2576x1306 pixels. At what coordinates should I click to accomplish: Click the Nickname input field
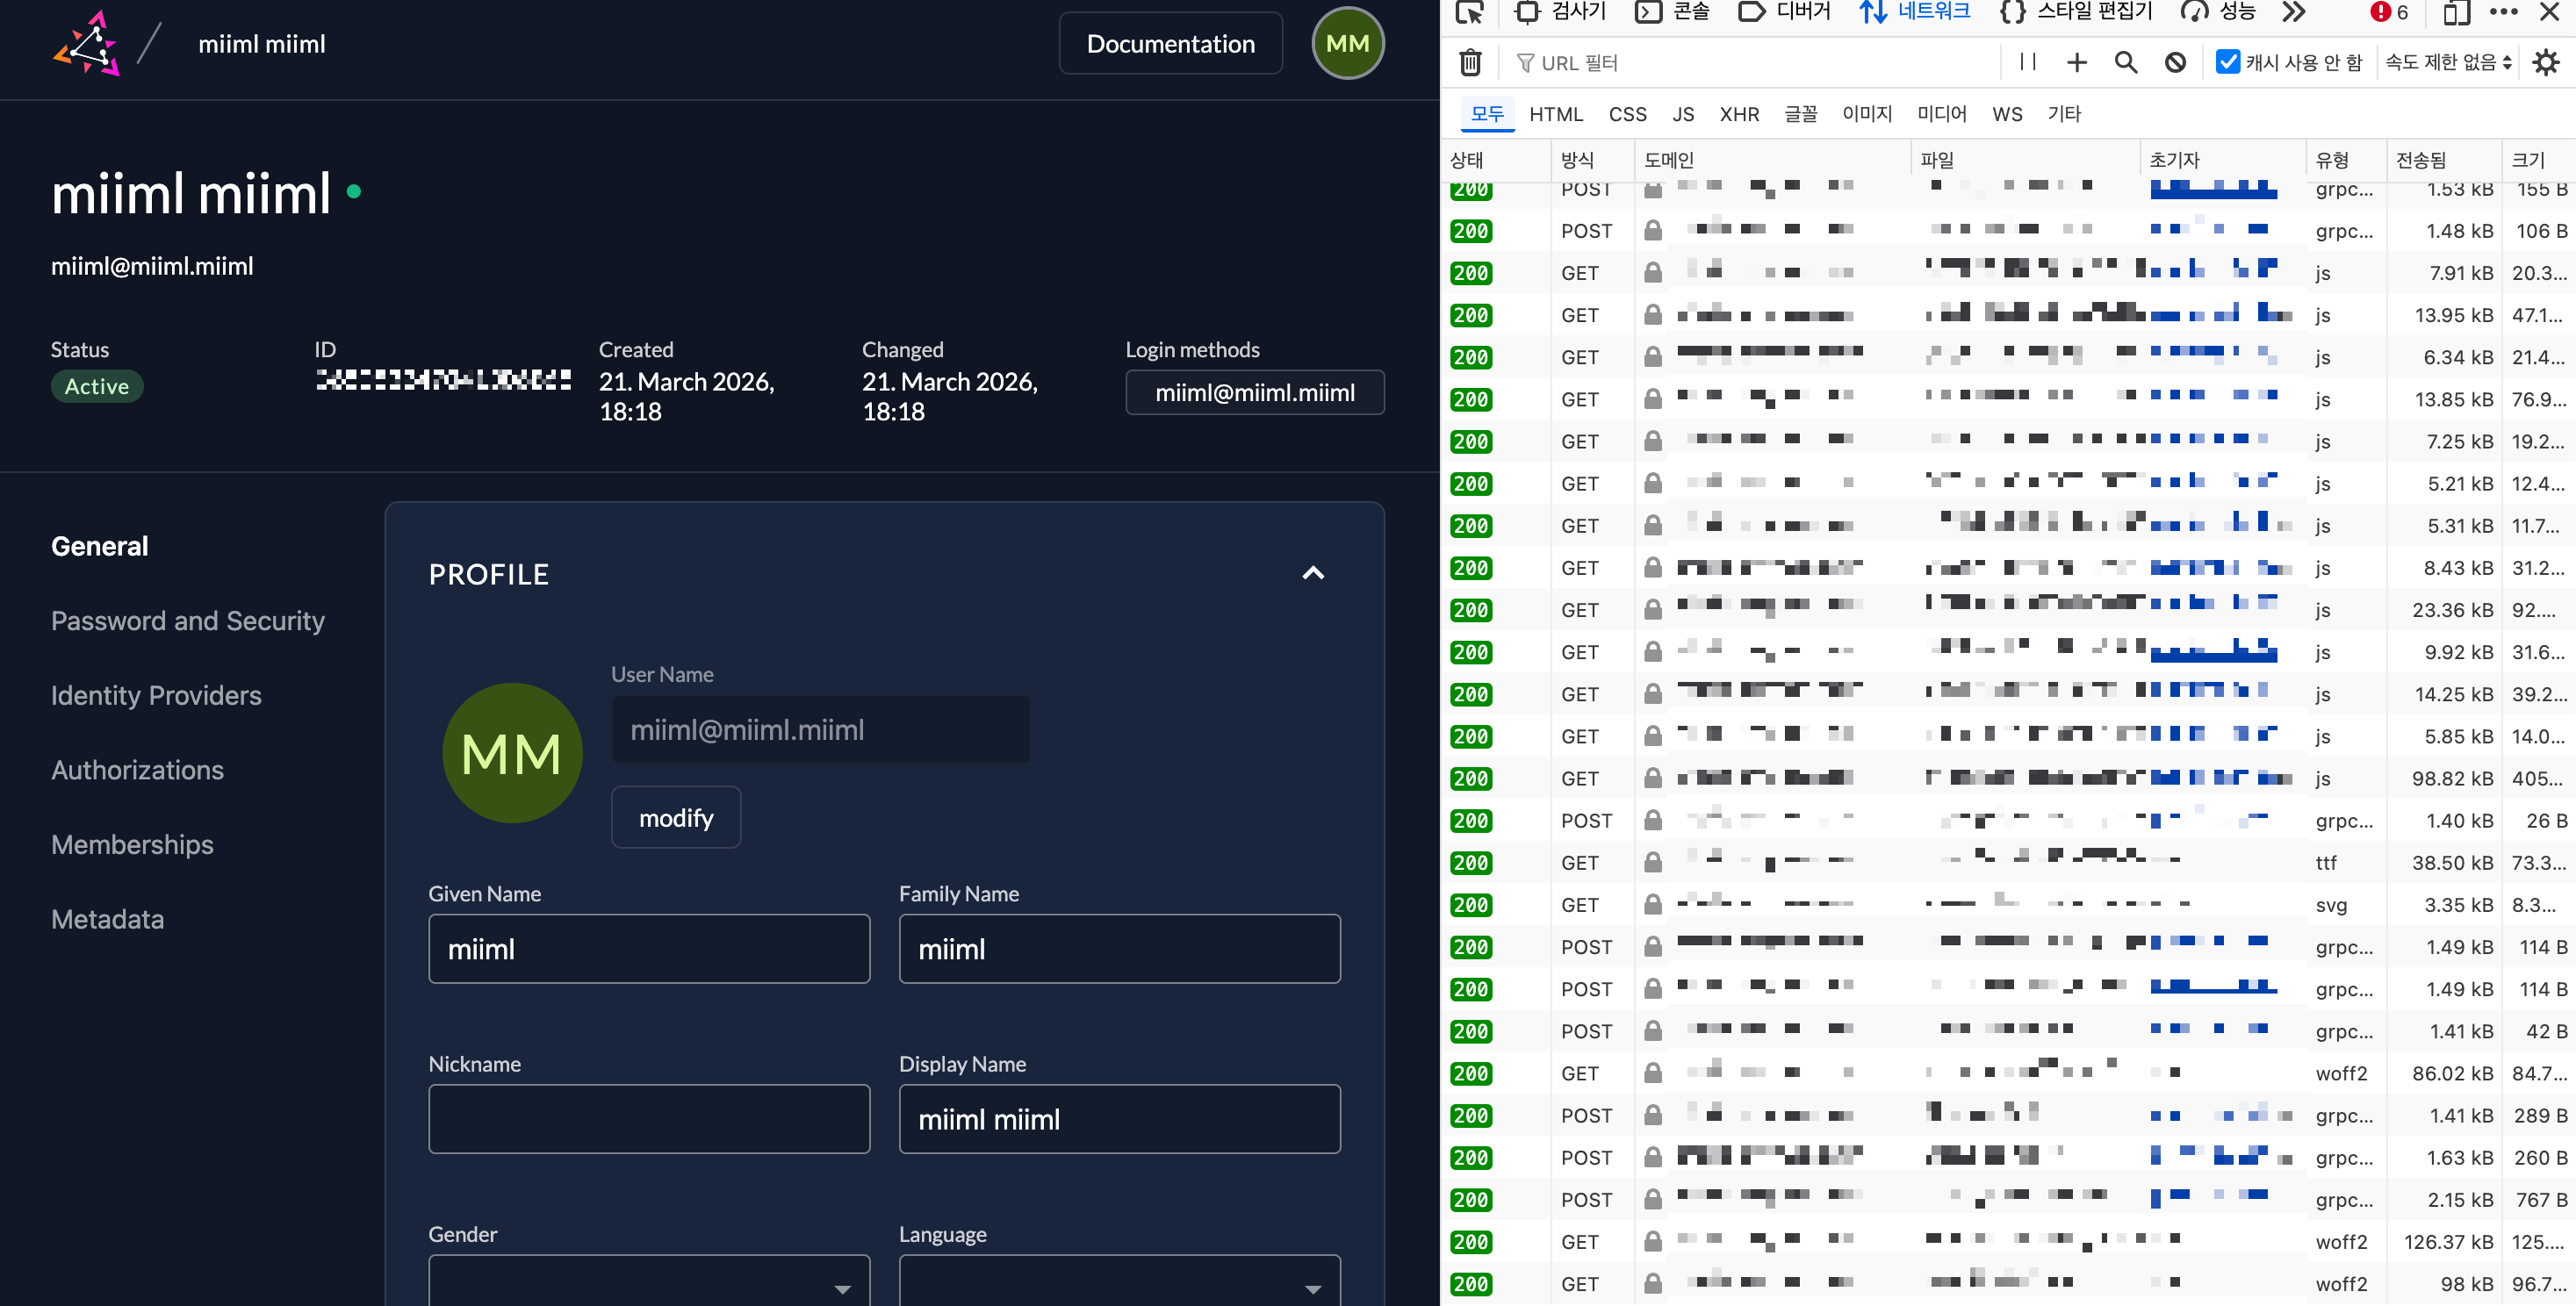coord(649,1118)
